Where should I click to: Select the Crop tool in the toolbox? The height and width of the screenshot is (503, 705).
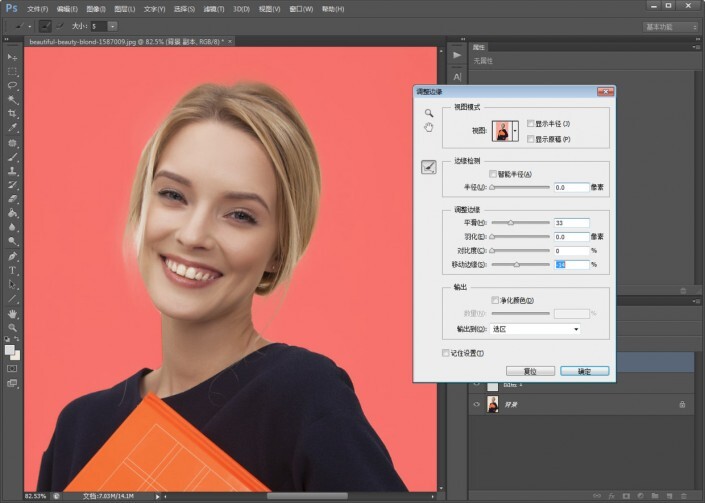click(x=13, y=114)
